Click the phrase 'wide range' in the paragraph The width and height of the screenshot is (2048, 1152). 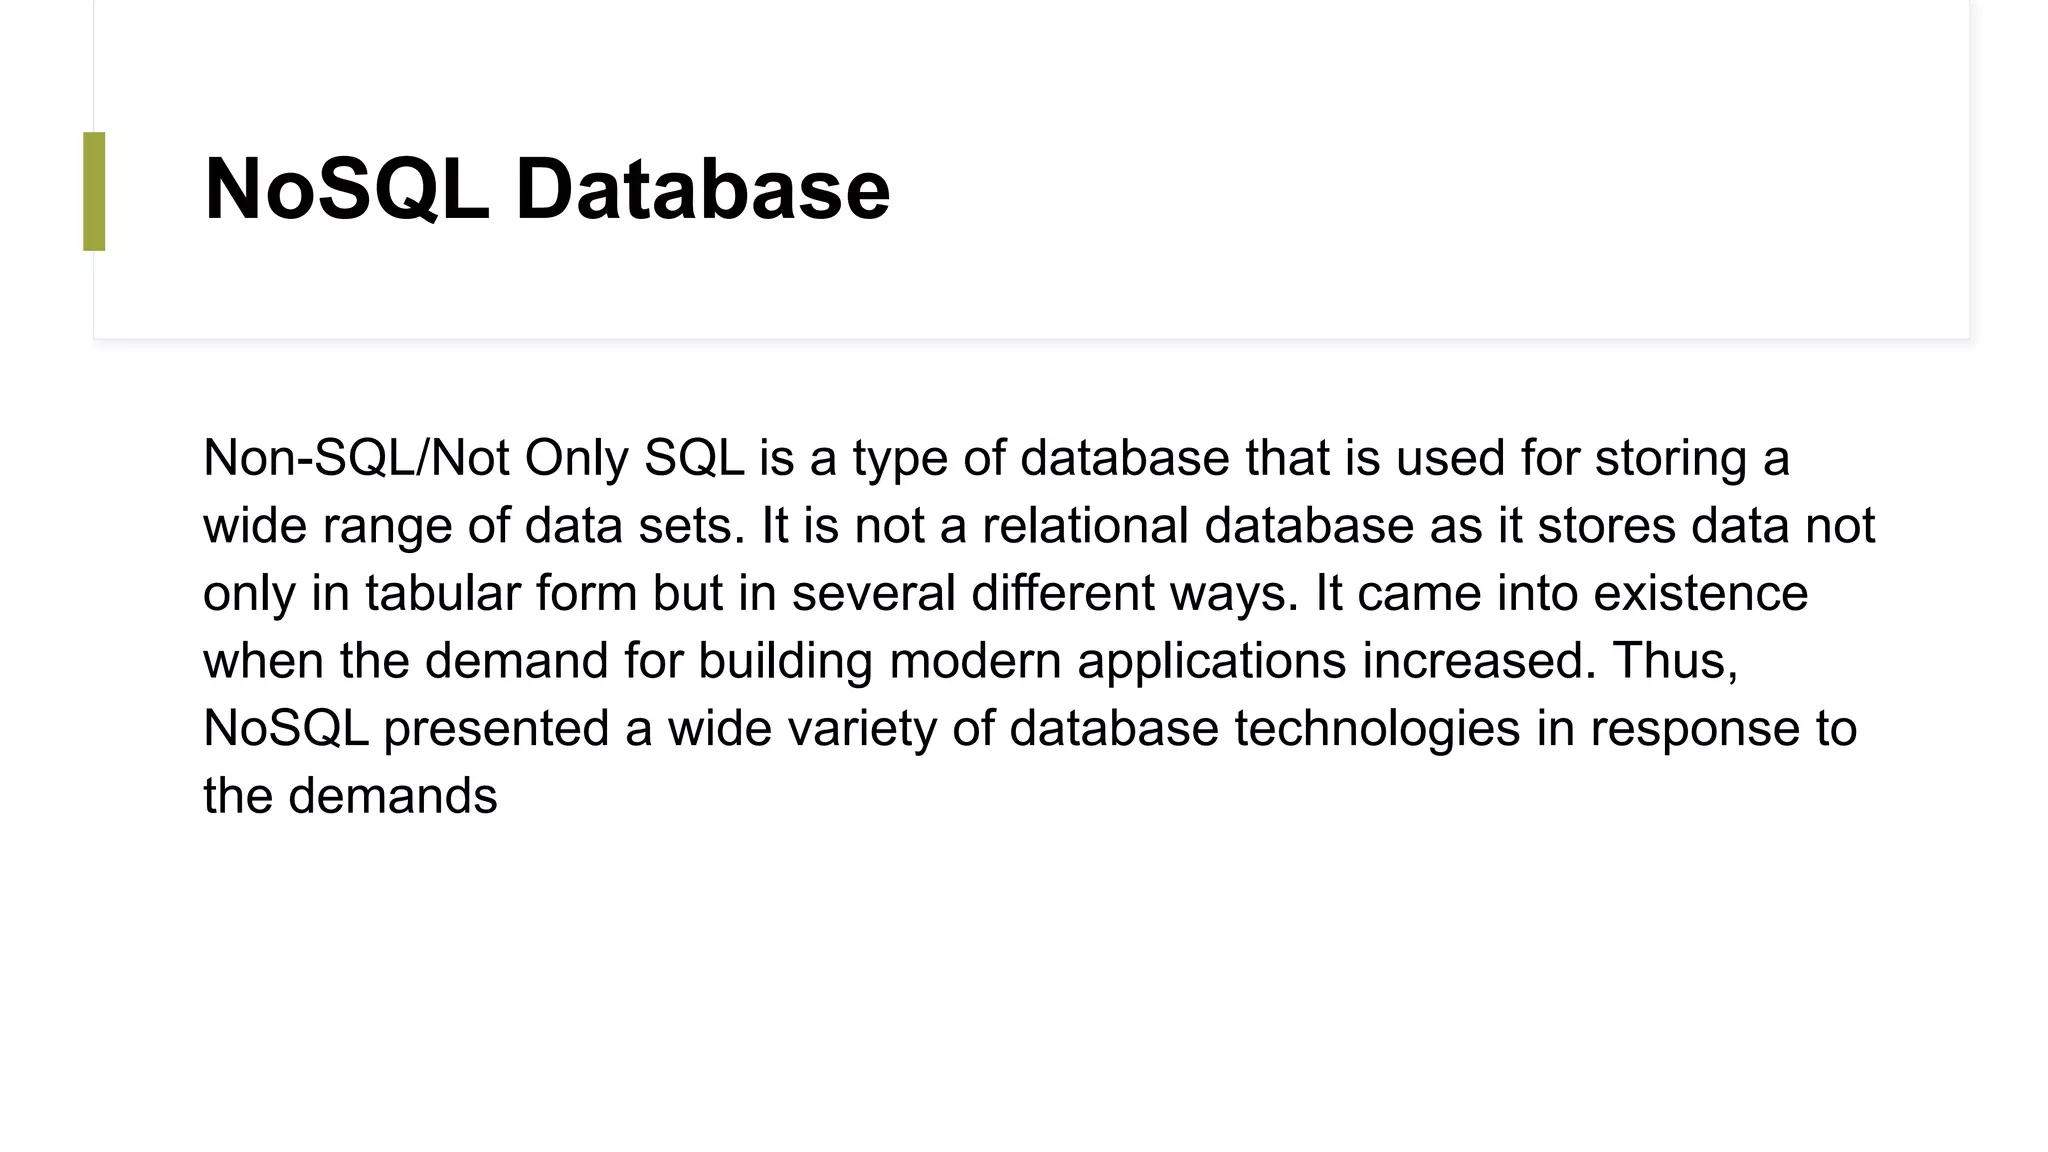coord(328,527)
